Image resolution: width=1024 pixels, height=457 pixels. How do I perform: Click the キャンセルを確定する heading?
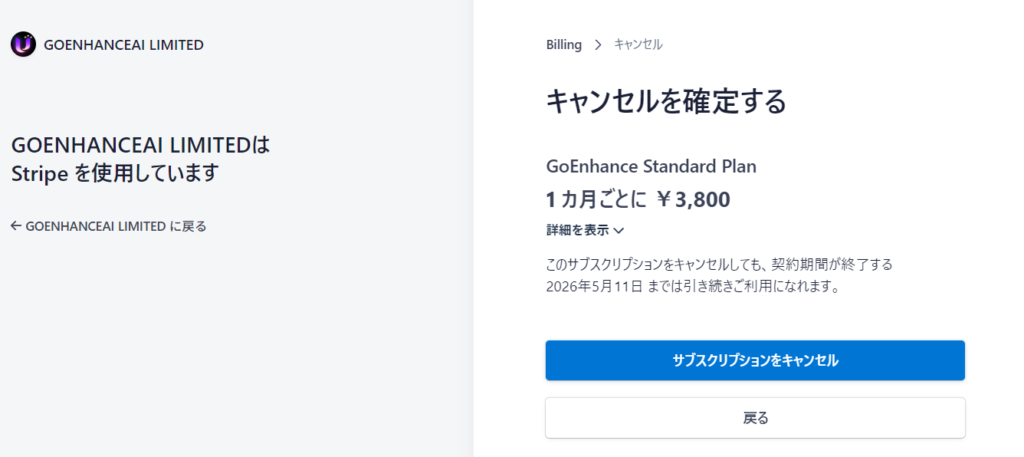pos(666,101)
